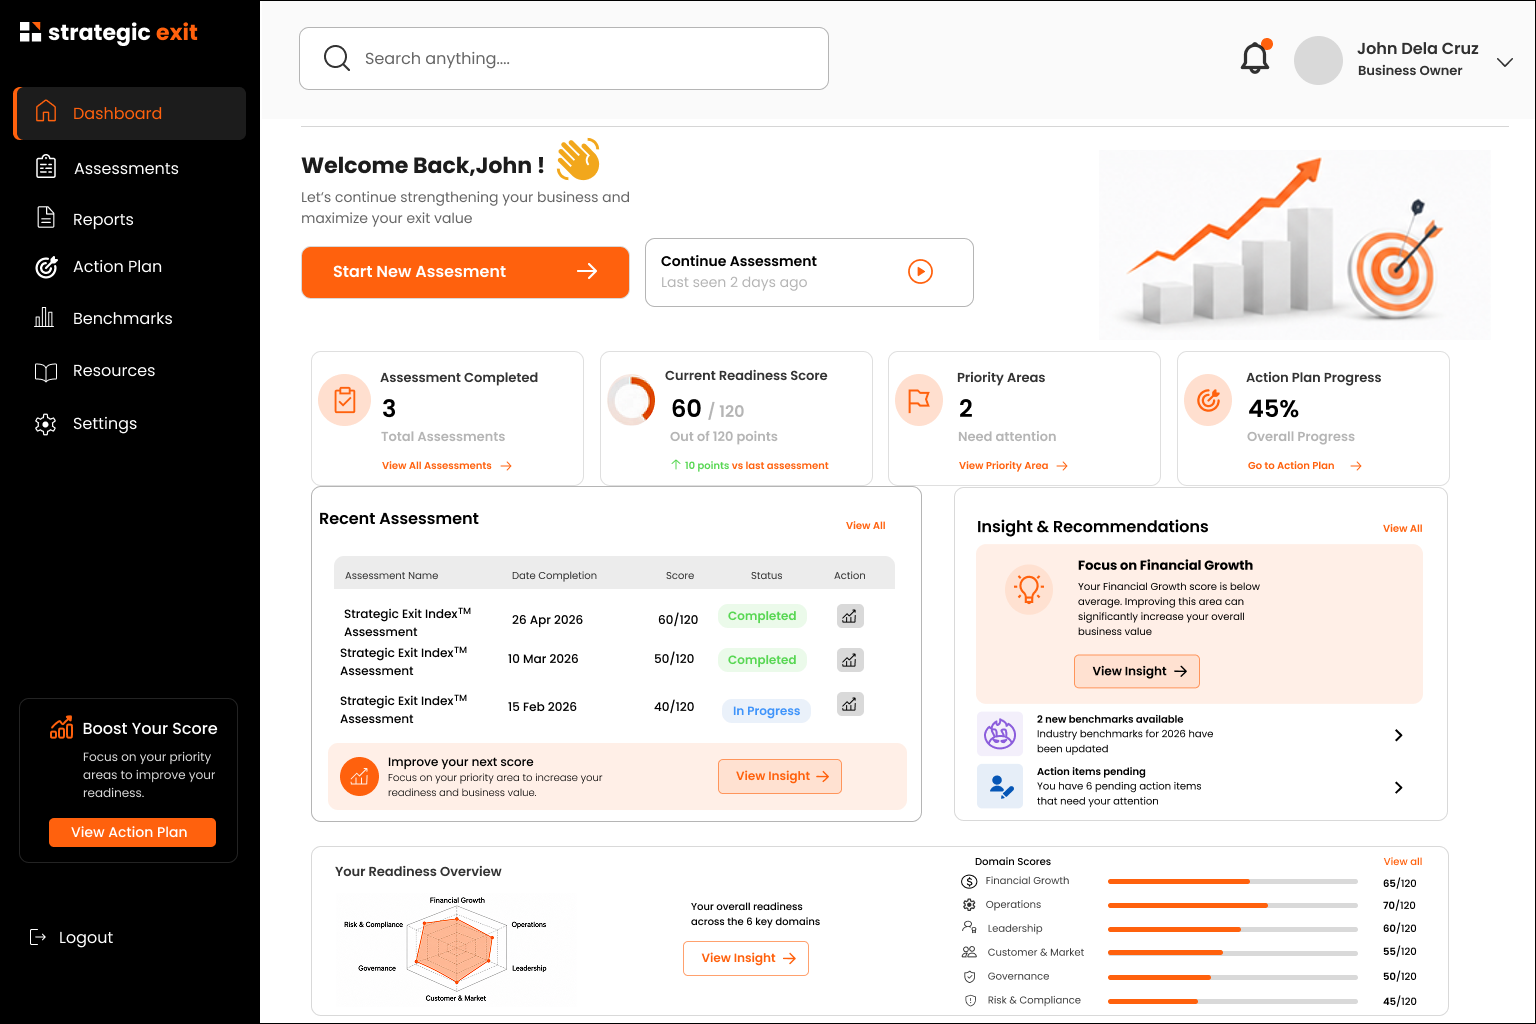Click the benchmarks icon beside 2 new benchmarks
The width and height of the screenshot is (1536, 1024).
pyautogui.click(x=1000, y=734)
